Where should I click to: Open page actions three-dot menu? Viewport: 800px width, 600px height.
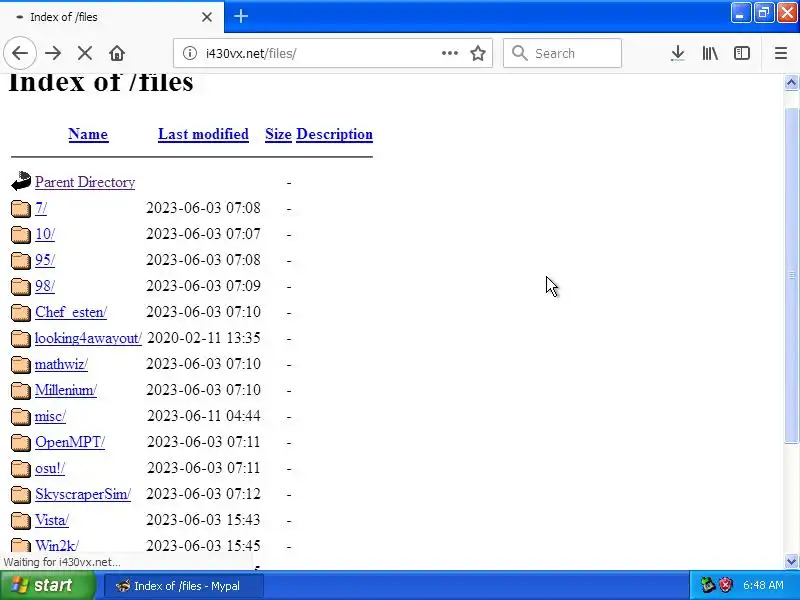pos(449,53)
